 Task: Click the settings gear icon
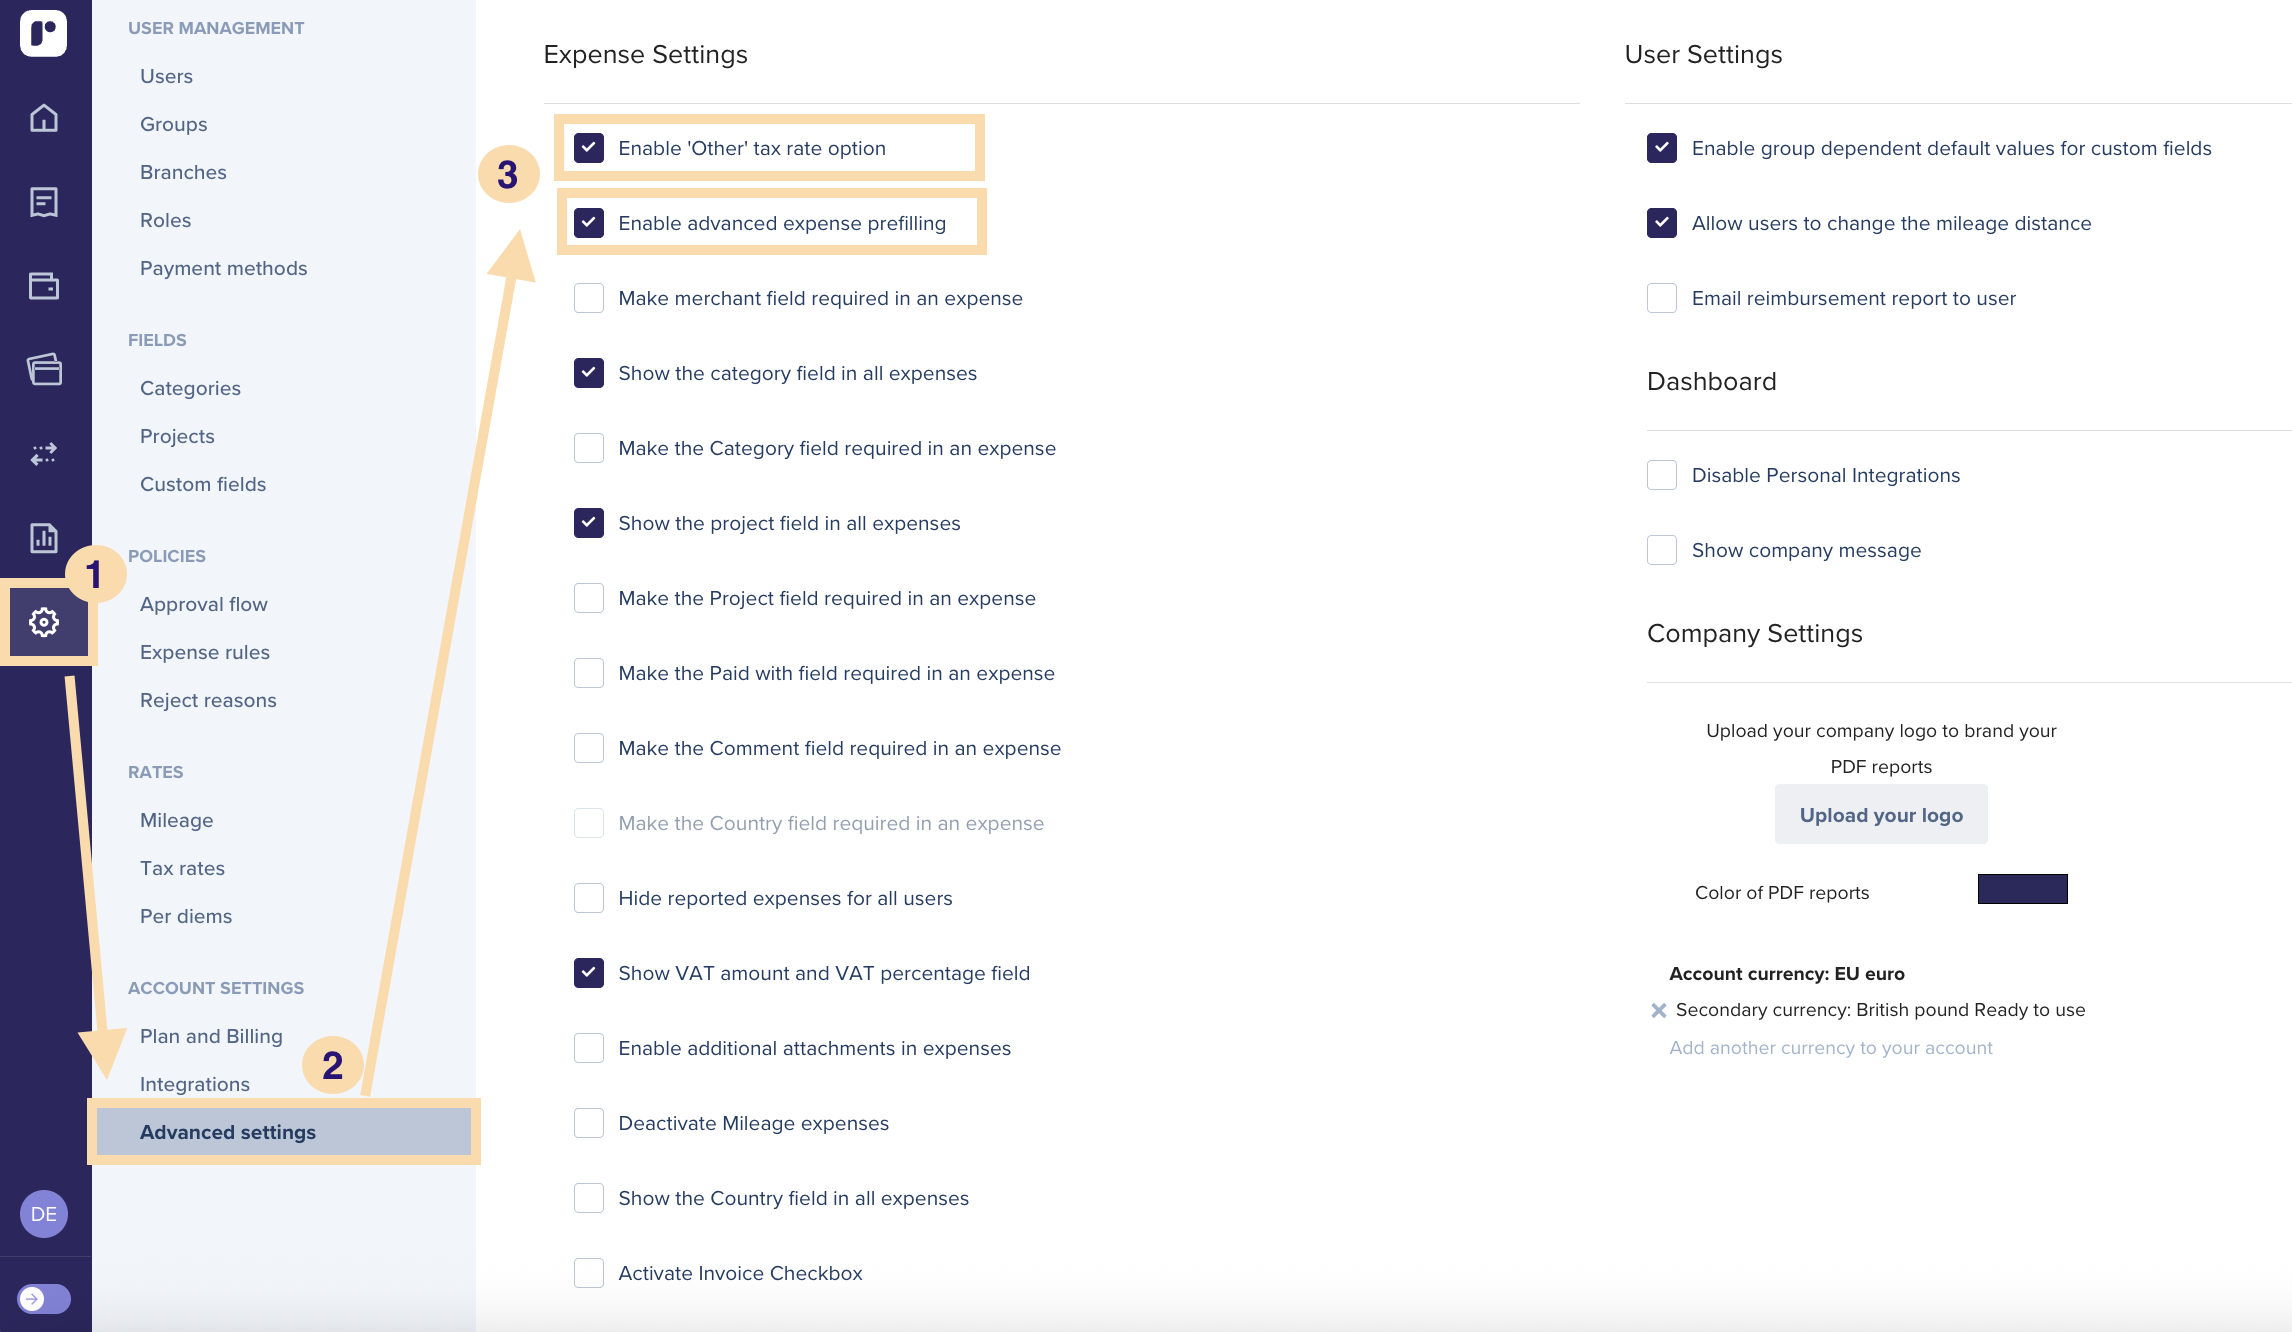[x=44, y=622]
